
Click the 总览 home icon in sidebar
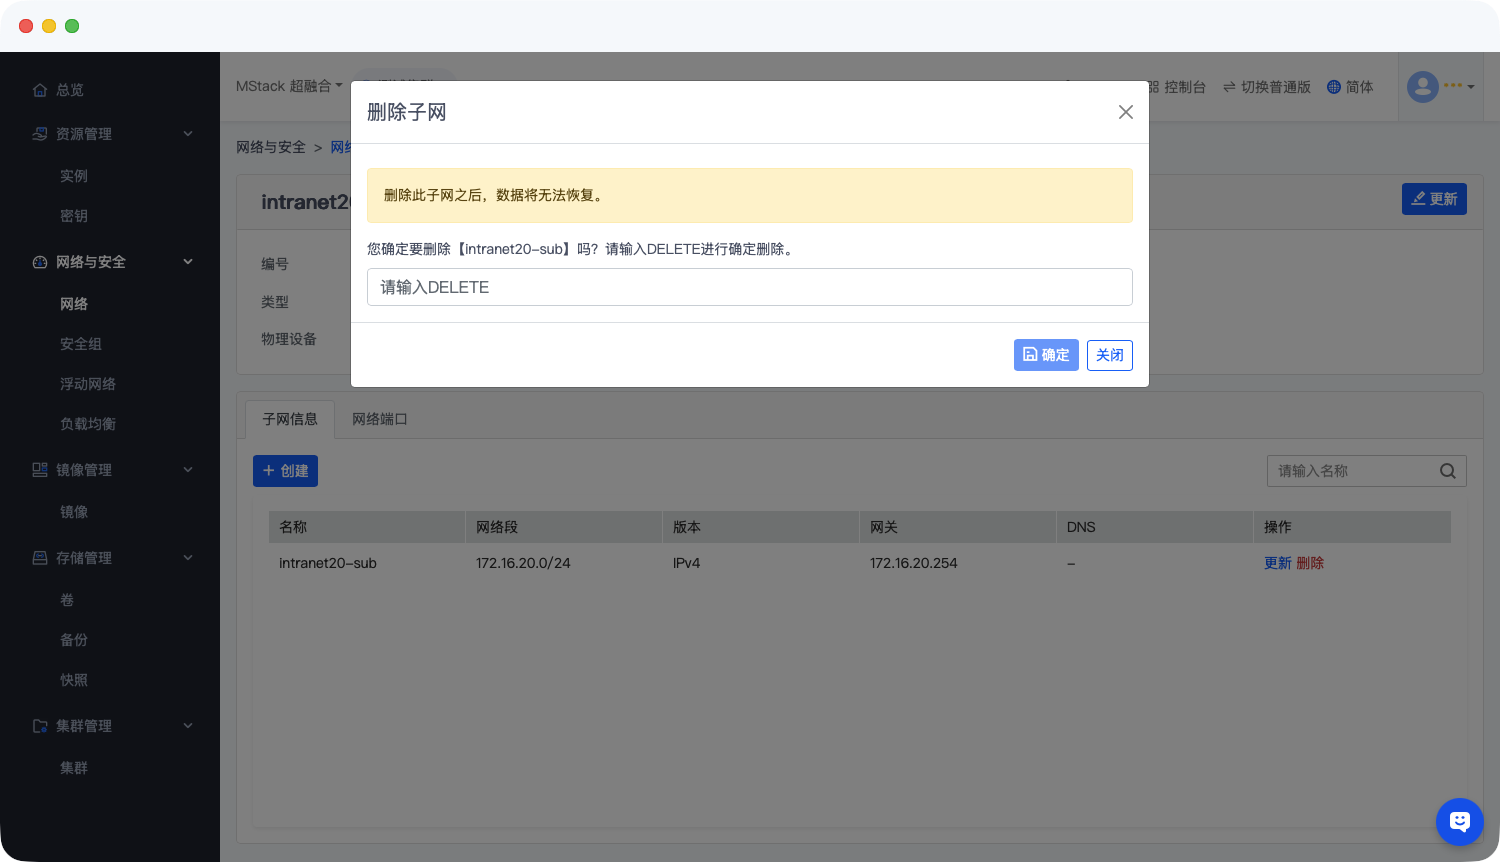click(40, 90)
